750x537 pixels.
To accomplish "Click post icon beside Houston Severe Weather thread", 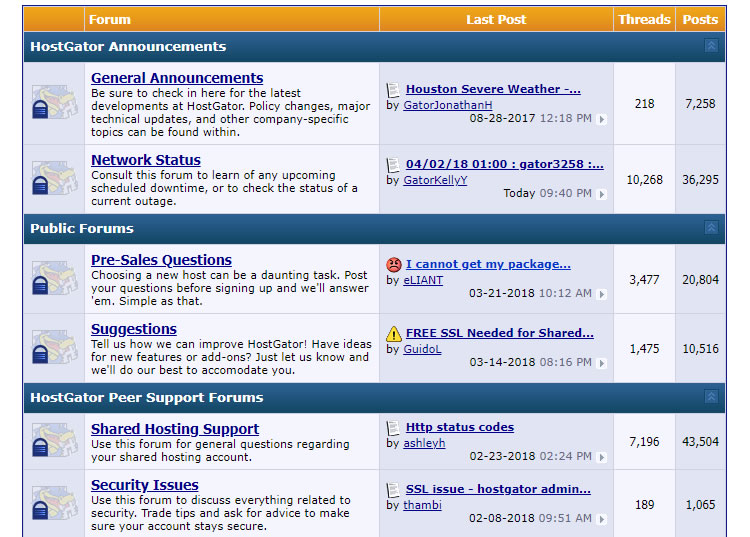I will (393, 89).
